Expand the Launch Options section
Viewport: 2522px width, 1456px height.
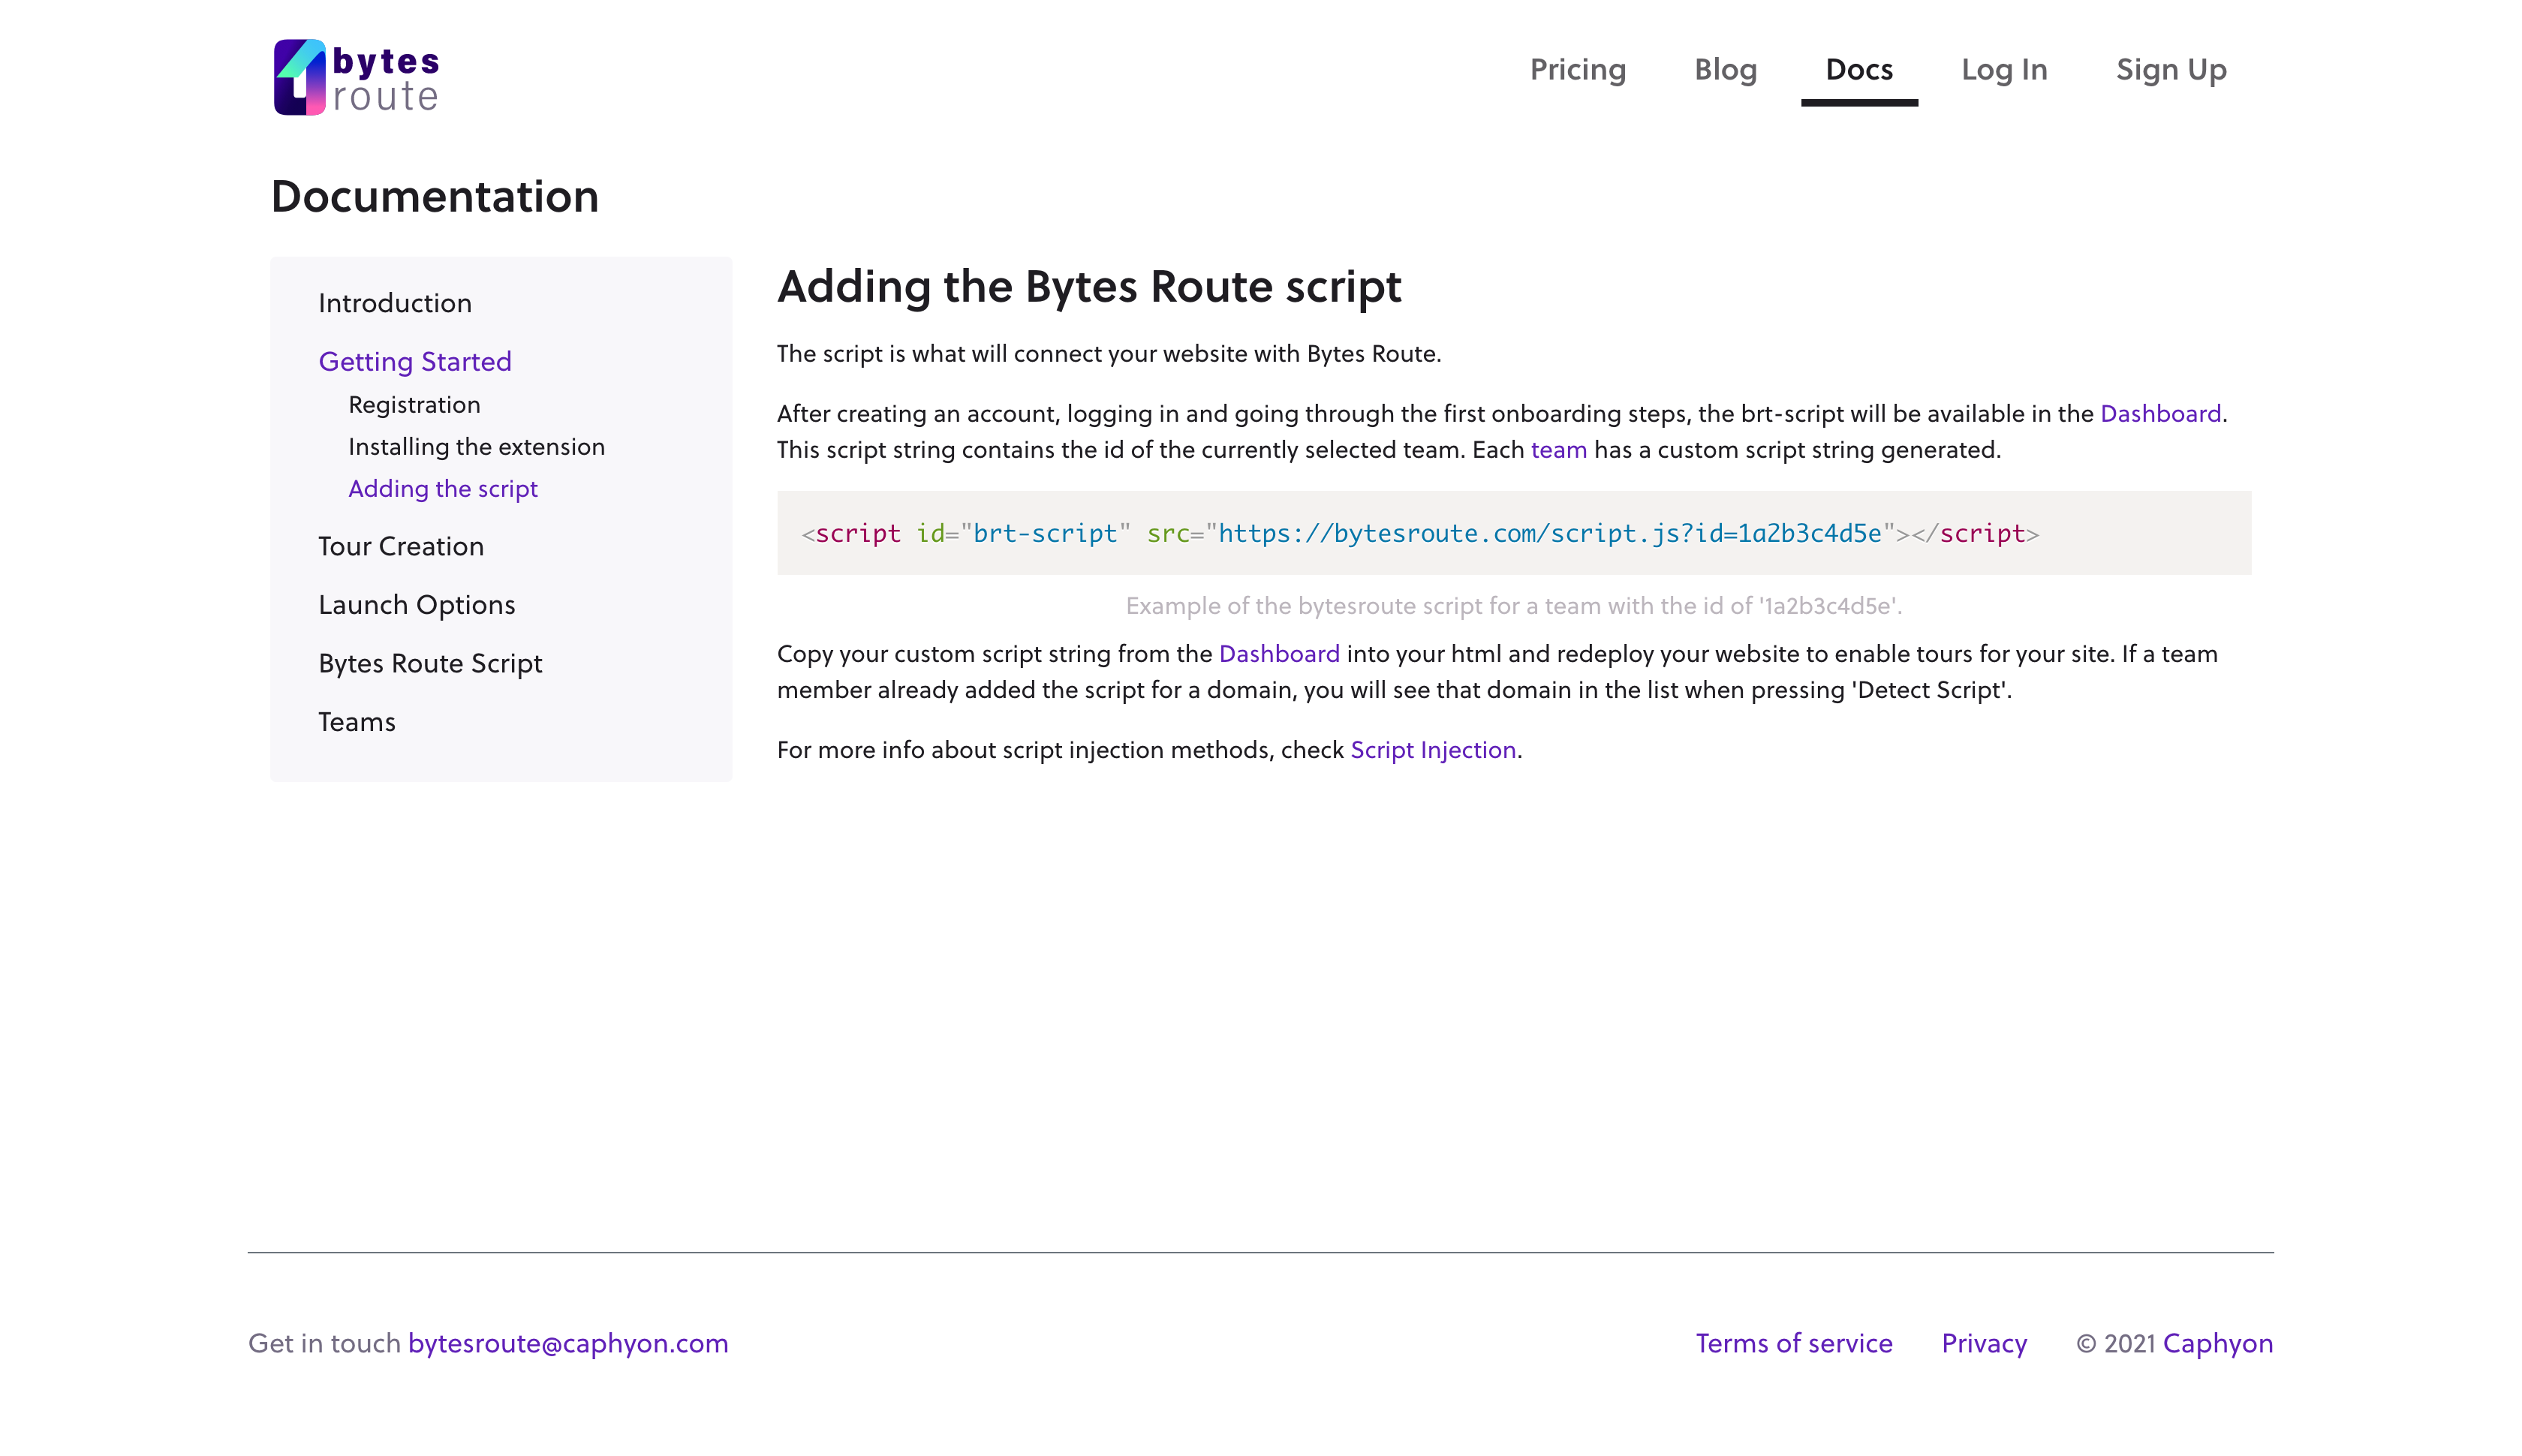point(416,604)
